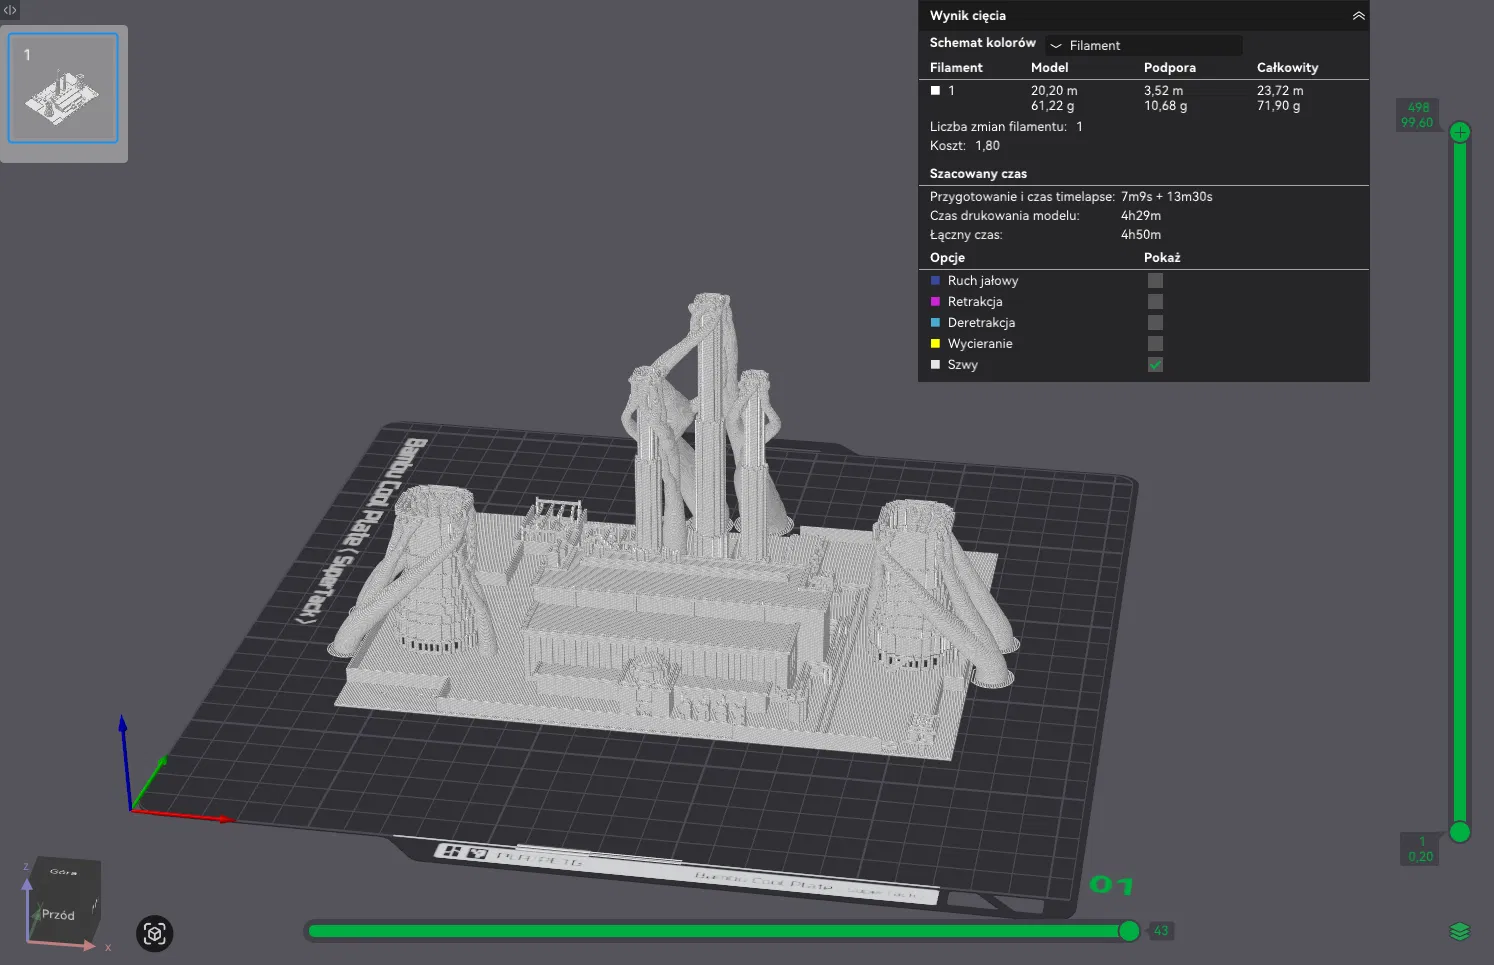Click the support weight value 10,68 g
Image resolution: width=1494 pixels, height=965 pixels.
click(1166, 106)
